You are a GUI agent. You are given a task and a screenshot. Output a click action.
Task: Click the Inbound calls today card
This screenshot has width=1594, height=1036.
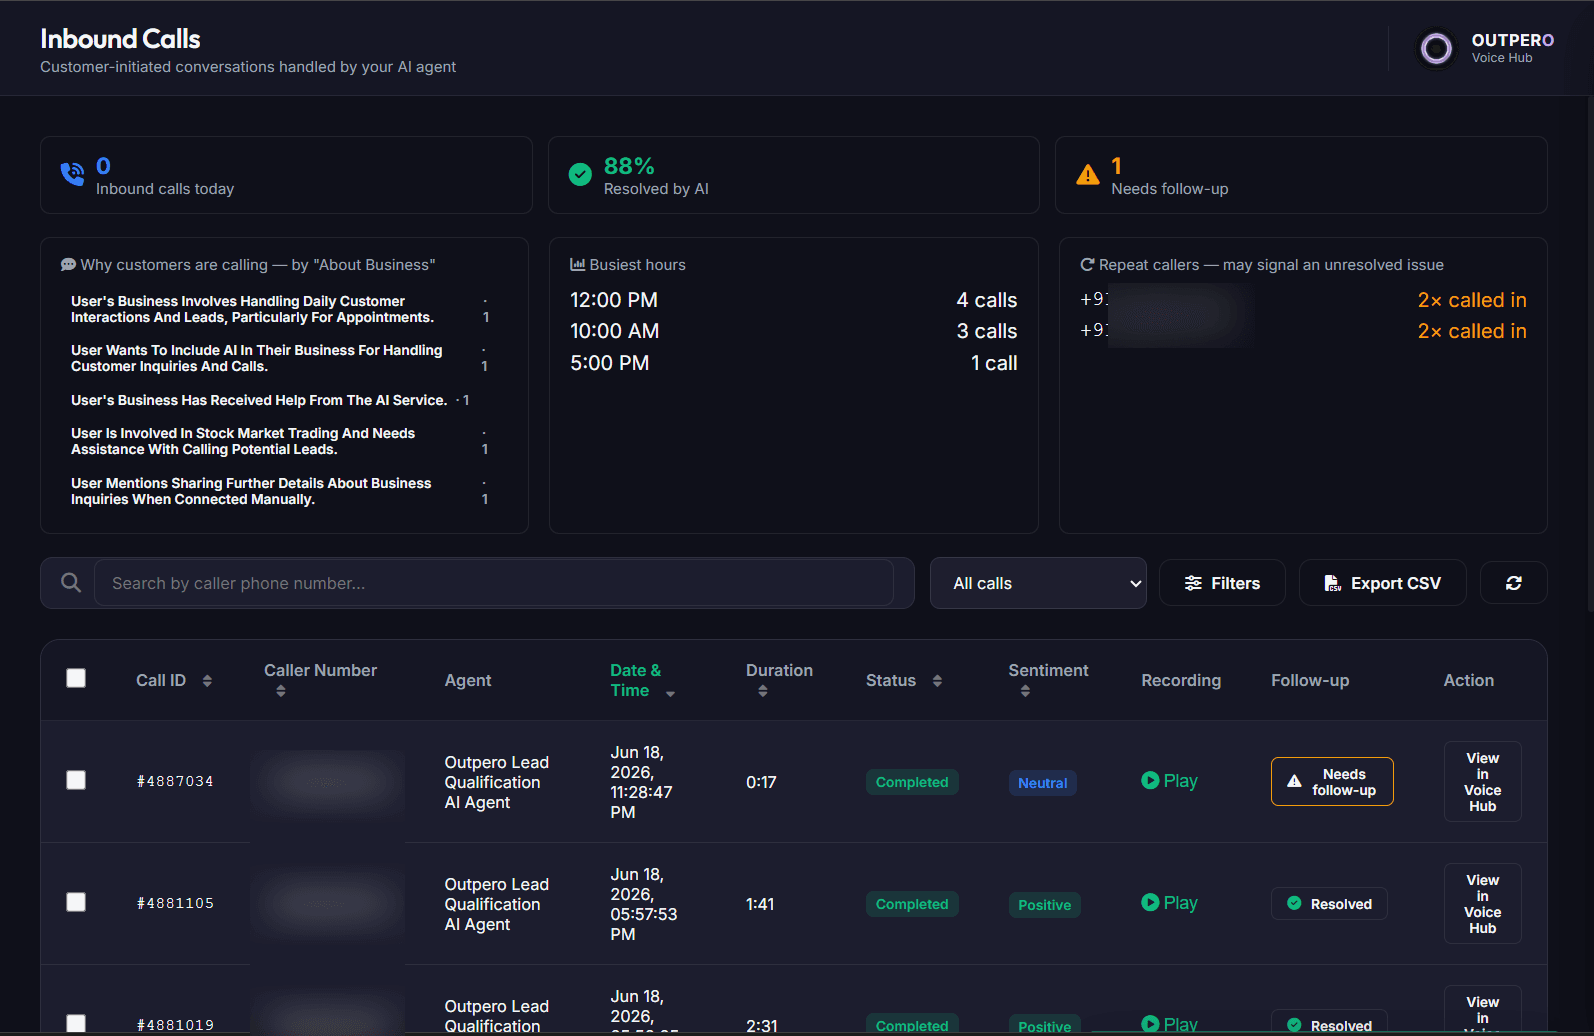click(x=286, y=175)
